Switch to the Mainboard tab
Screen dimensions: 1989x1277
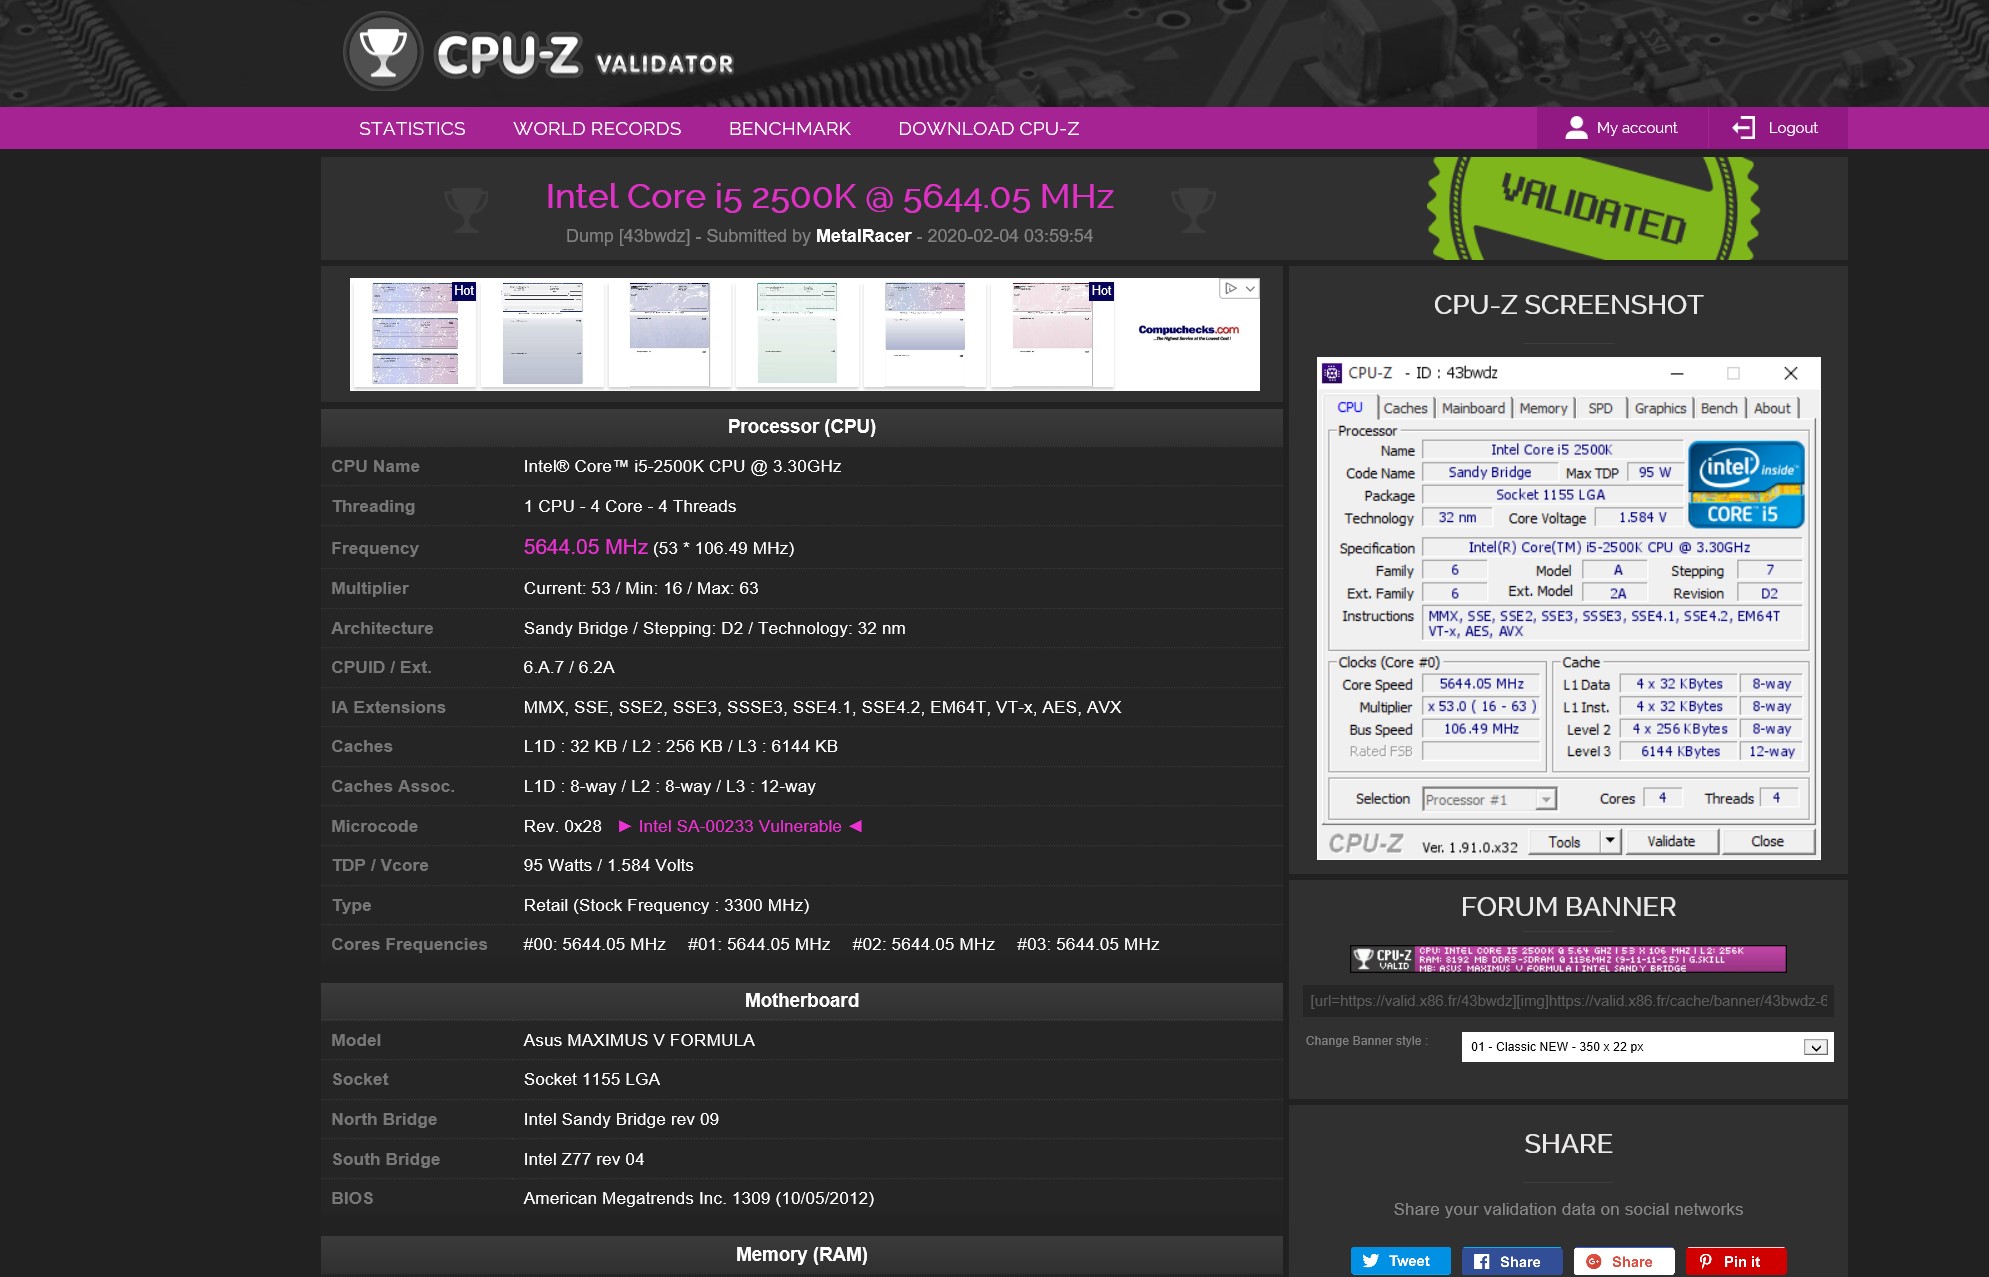tap(1473, 408)
